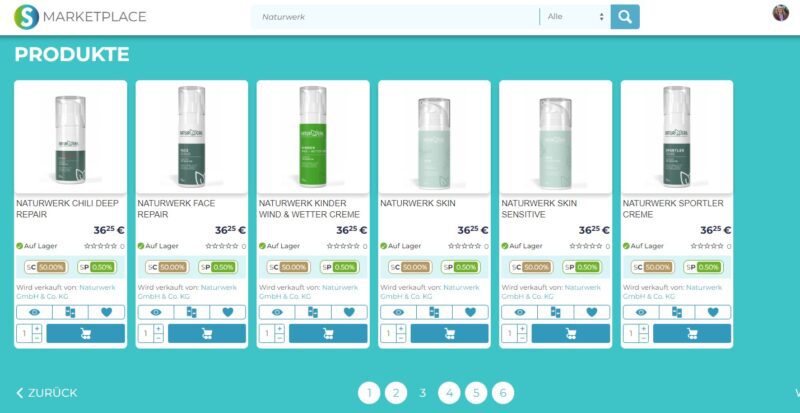
Task: Favorite Naturwerk Kinder Wind & Wetter Creme
Action: click(x=348, y=312)
